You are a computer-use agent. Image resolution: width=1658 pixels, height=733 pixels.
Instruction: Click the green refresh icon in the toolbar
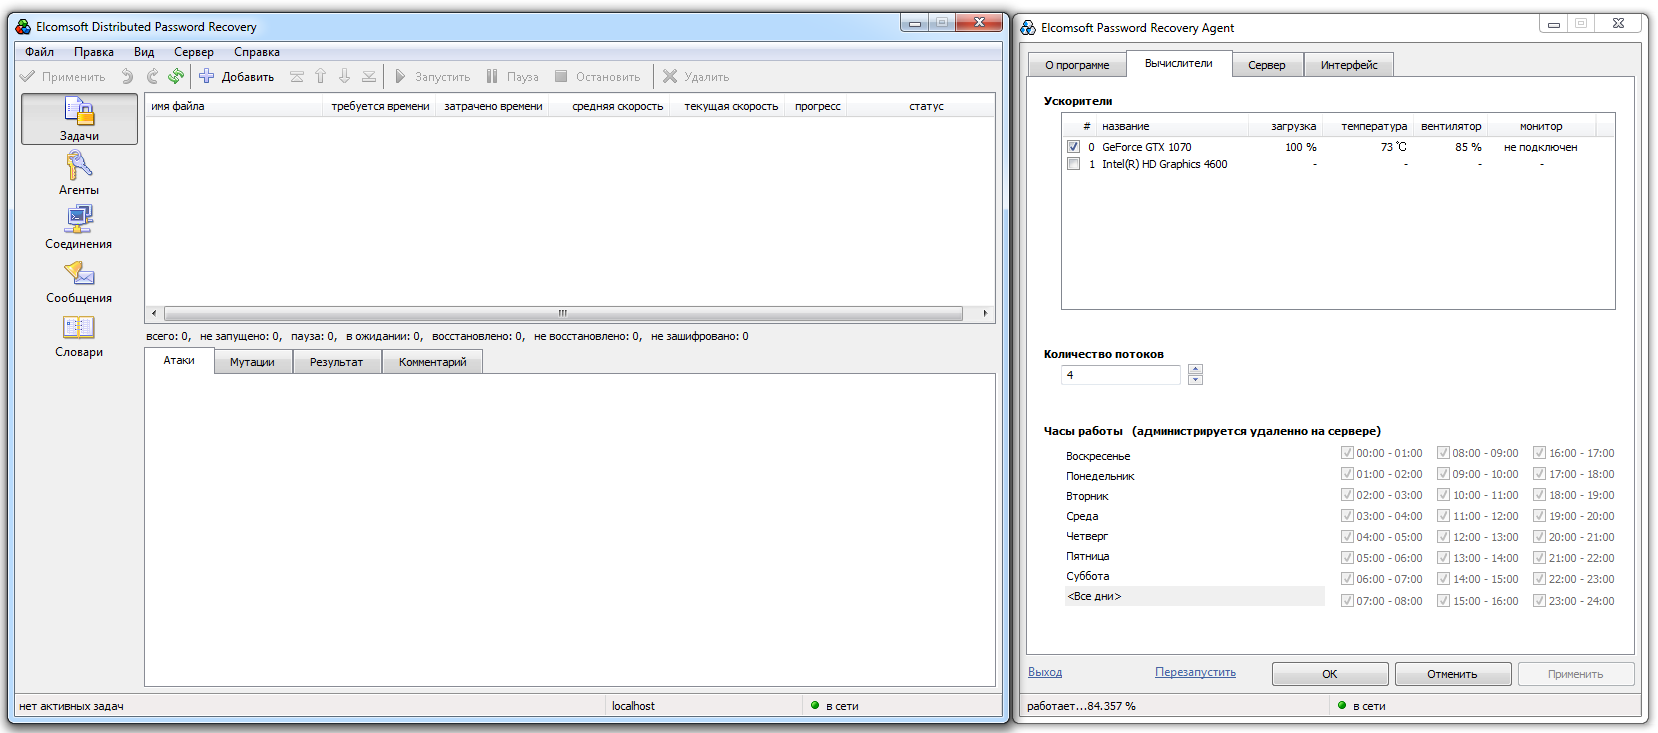[x=176, y=76]
